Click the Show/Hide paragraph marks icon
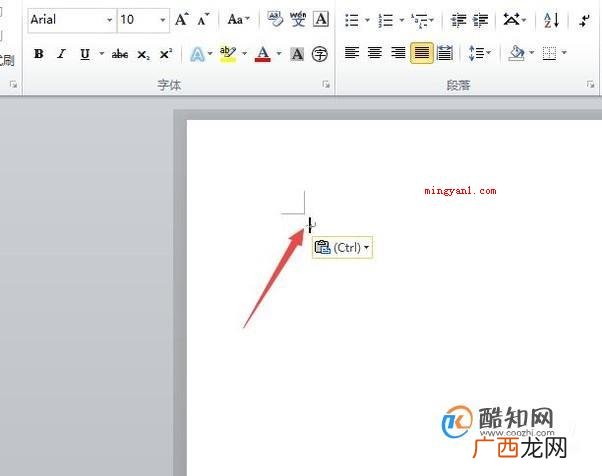Screen dimensions: 602x476 584,21
